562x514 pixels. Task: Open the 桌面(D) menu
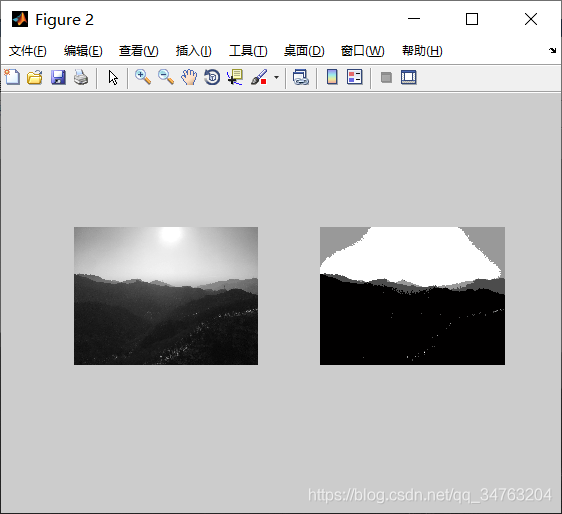pos(304,51)
